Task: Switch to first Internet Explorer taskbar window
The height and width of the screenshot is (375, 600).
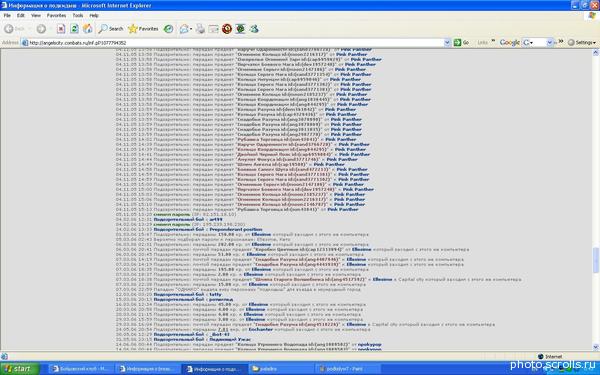Action: [x=81, y=369]
